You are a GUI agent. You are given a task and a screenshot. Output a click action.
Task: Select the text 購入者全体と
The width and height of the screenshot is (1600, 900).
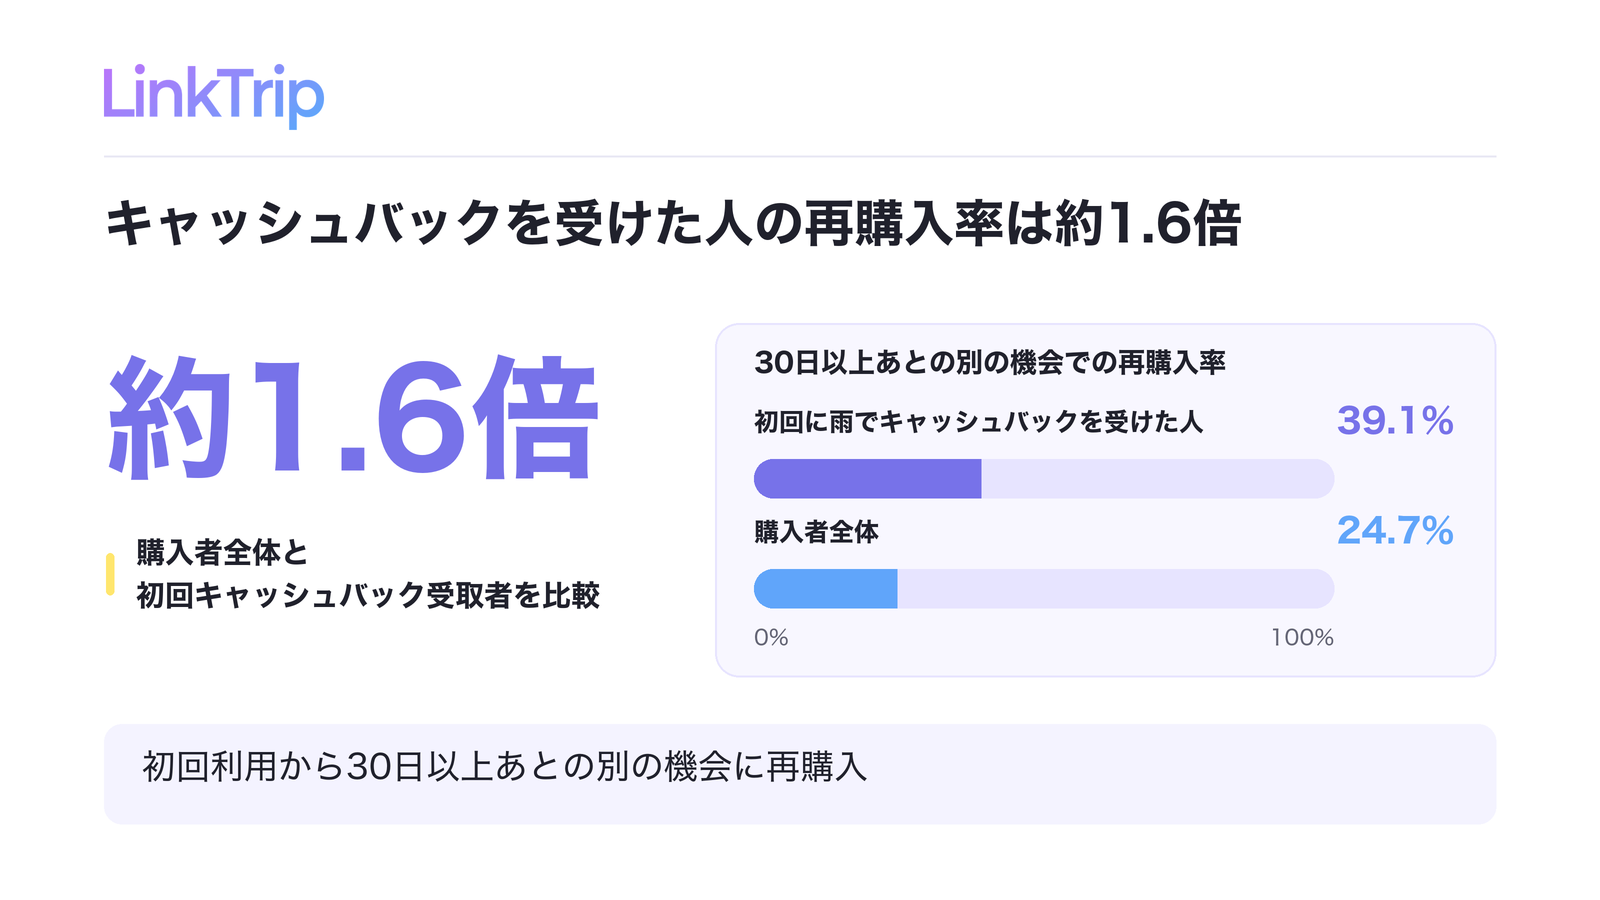222,552
